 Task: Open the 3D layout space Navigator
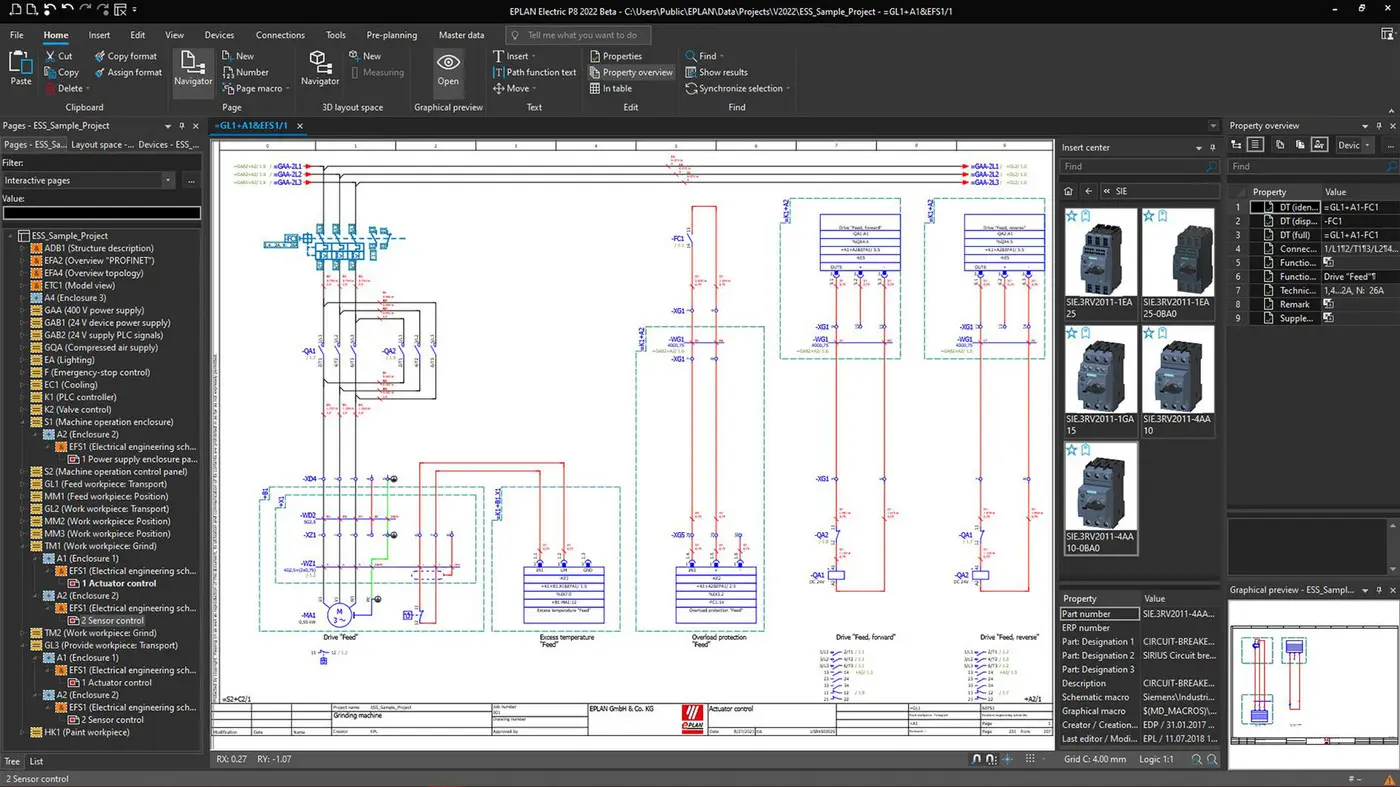click(319, 69)
